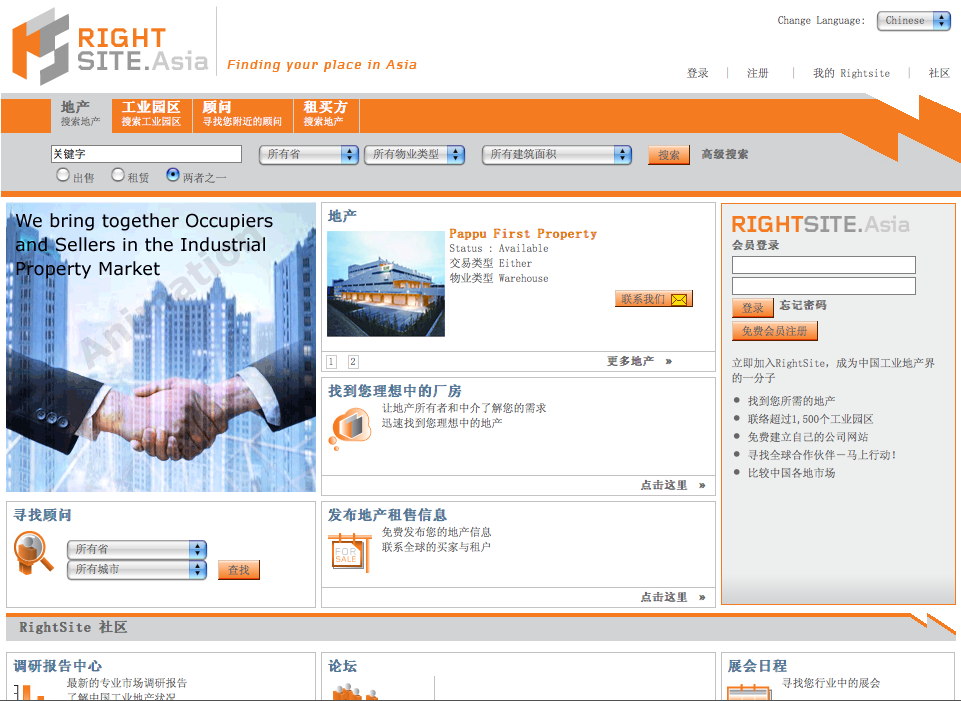Click the 论坛 people group icon
The image size is (961, 701).
coord(354,692)
